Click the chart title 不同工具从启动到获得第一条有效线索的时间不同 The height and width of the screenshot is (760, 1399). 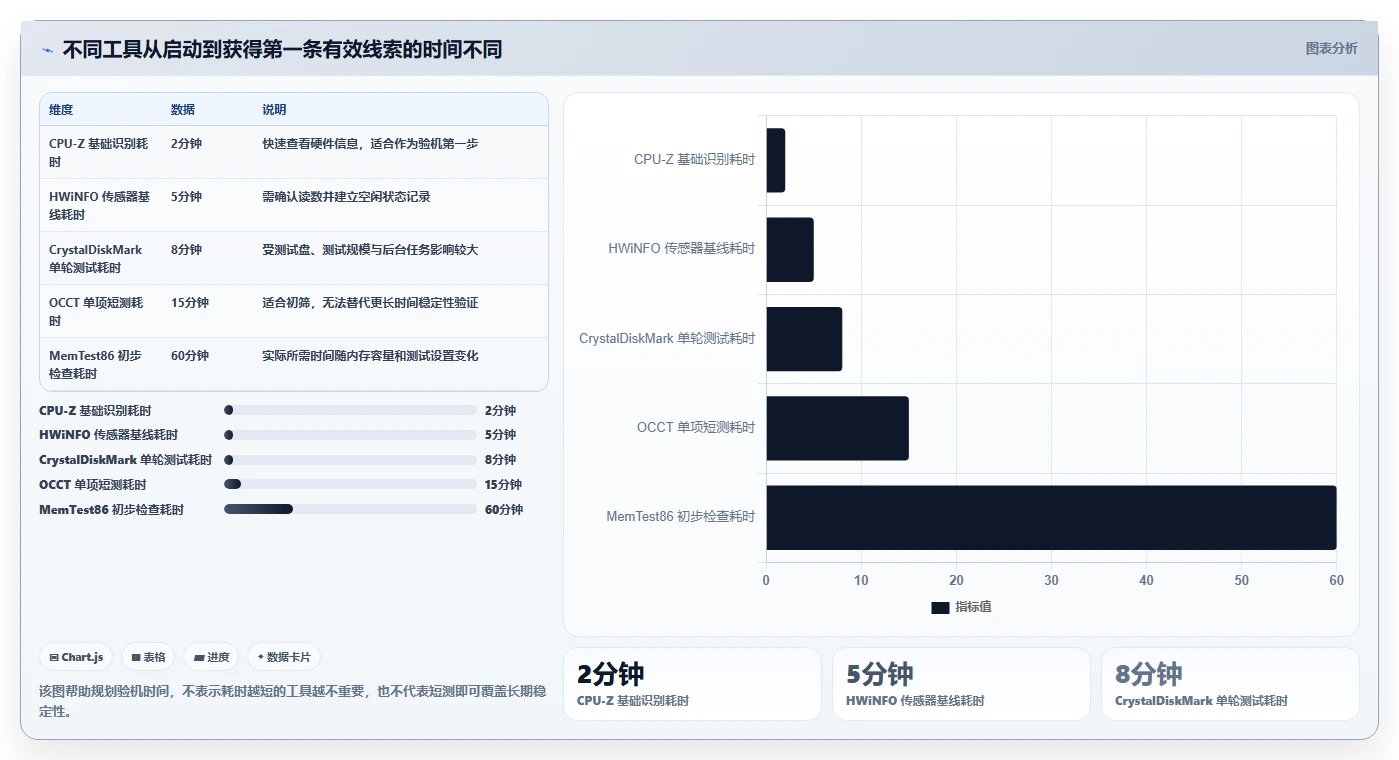(282, 50)
